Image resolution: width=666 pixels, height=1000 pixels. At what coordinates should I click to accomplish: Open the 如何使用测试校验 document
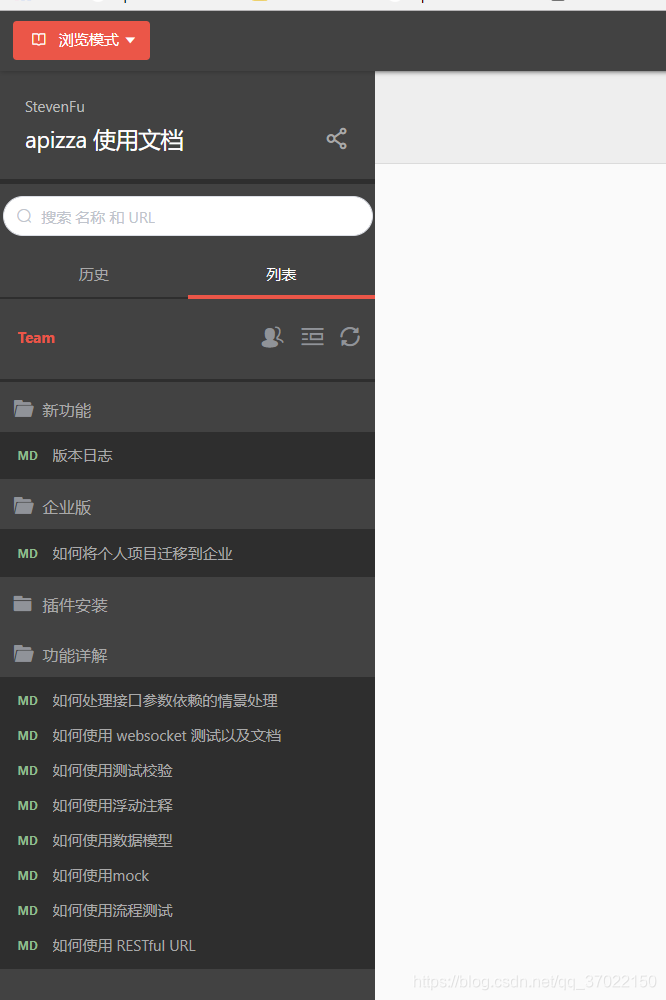tap(188, 770)
